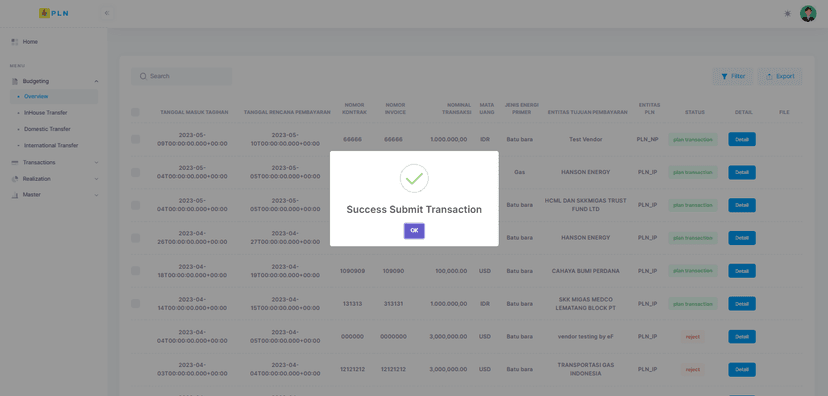The height and width of the screenshot is (396, 828).
Task: Click the Filter button
Action: 732,77
